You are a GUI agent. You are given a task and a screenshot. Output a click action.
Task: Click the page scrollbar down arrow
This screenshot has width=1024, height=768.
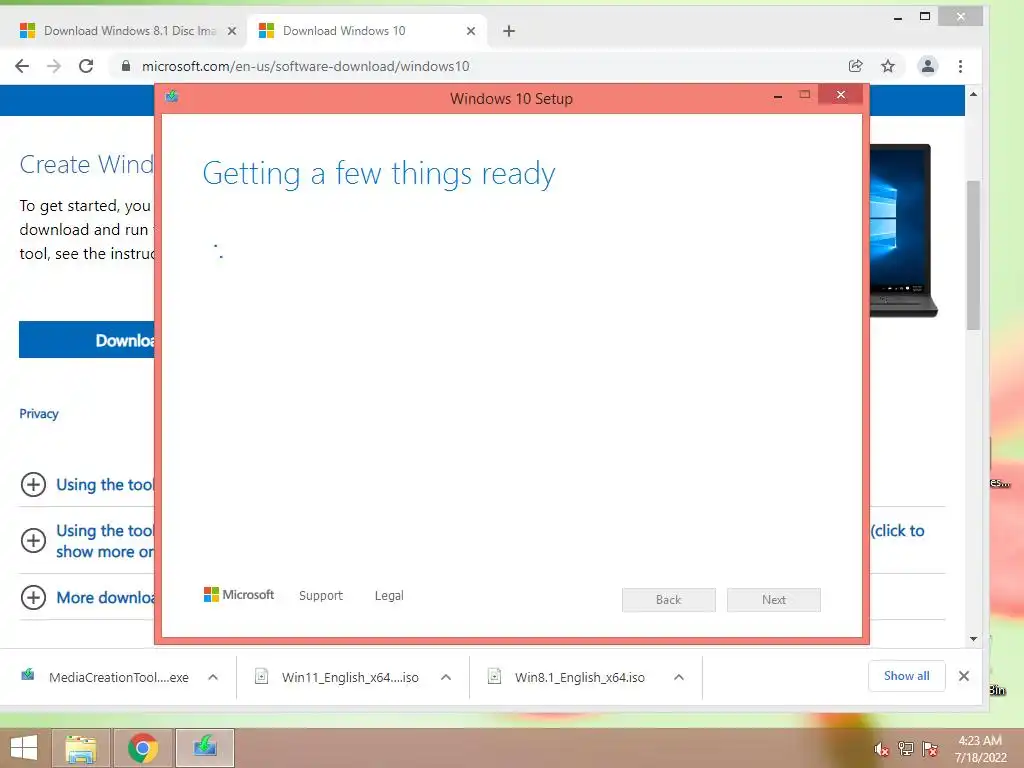(973, 639)
